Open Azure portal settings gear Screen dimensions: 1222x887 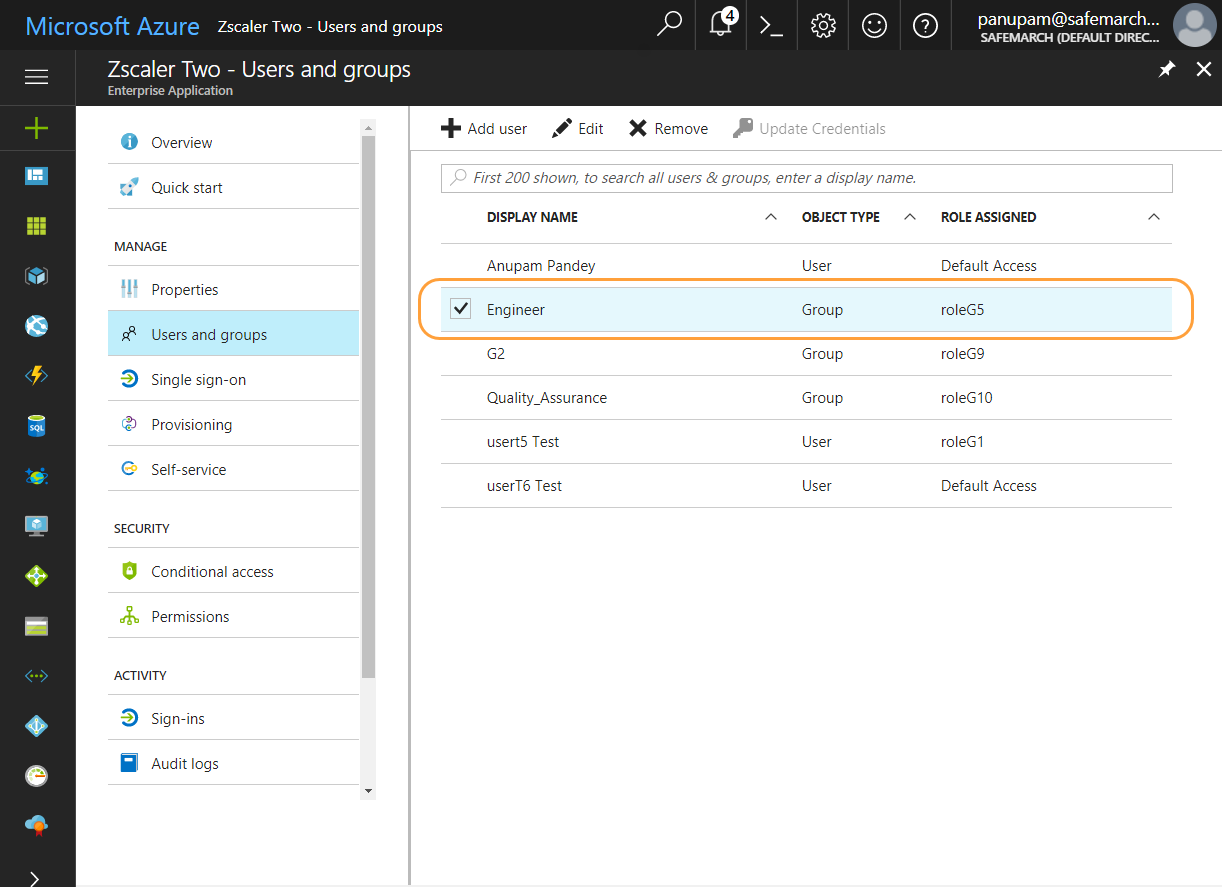(822, 25)
